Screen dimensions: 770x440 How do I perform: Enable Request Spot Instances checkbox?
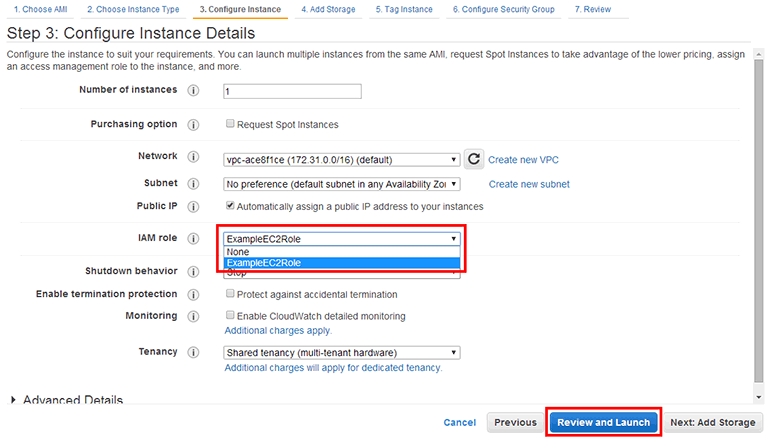coord(230,125)
